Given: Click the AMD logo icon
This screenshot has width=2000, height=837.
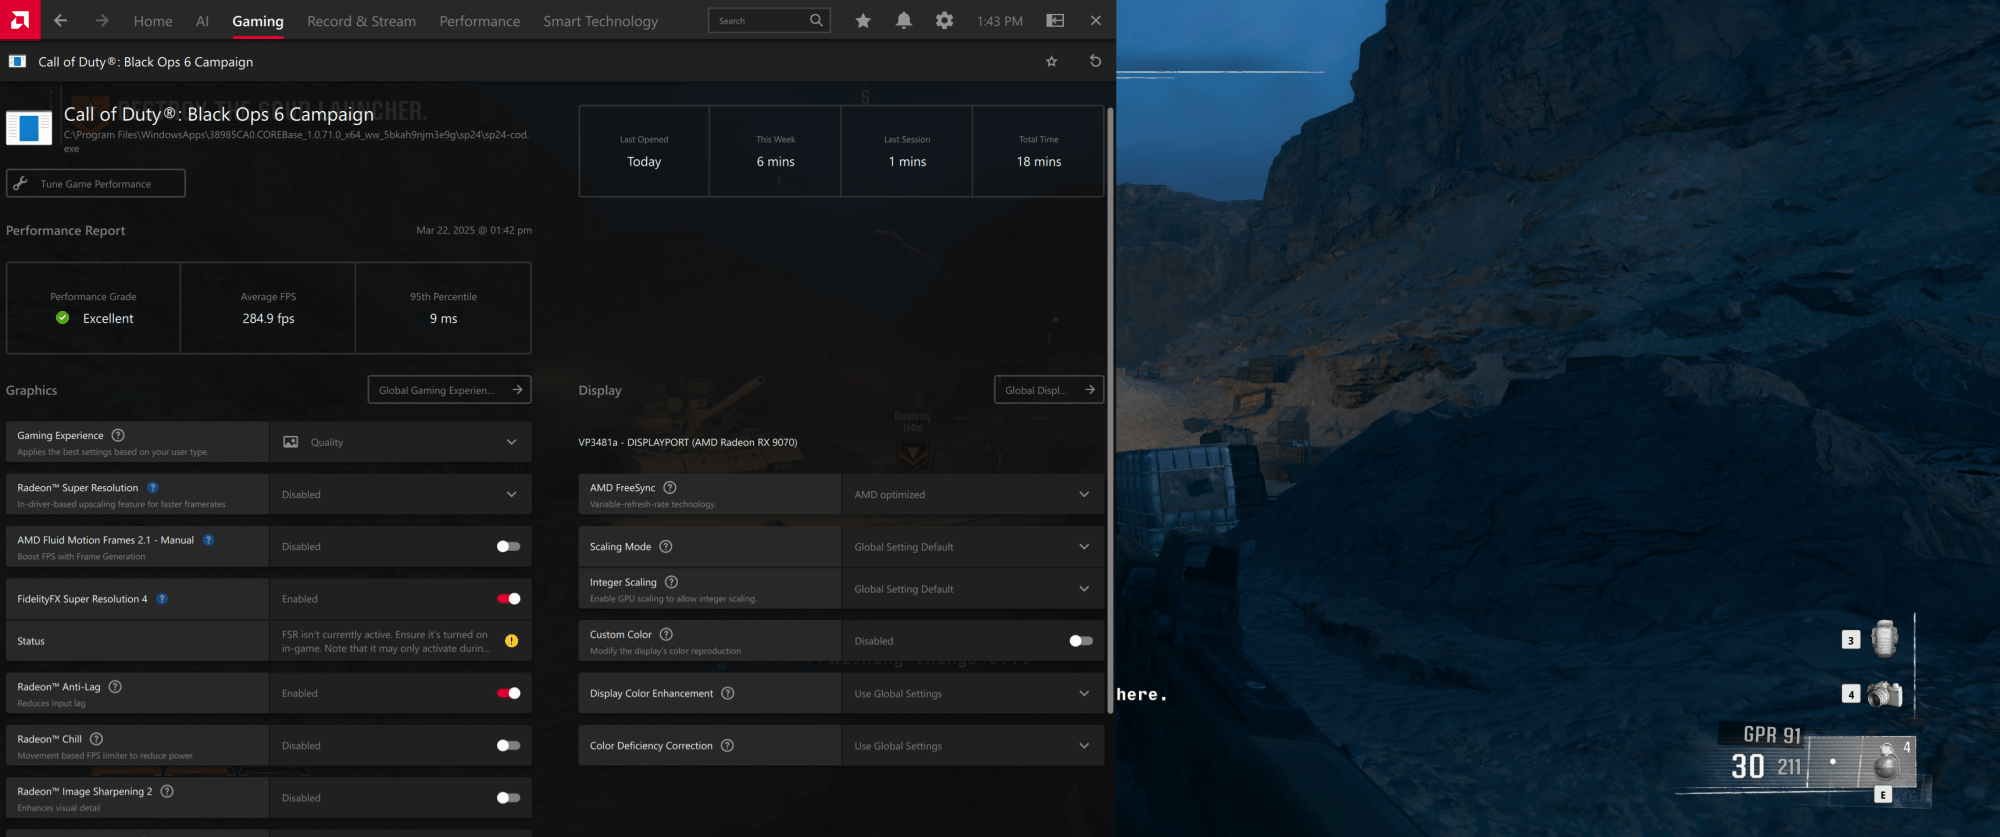Looking at the screenshot, I should (20, 20).
